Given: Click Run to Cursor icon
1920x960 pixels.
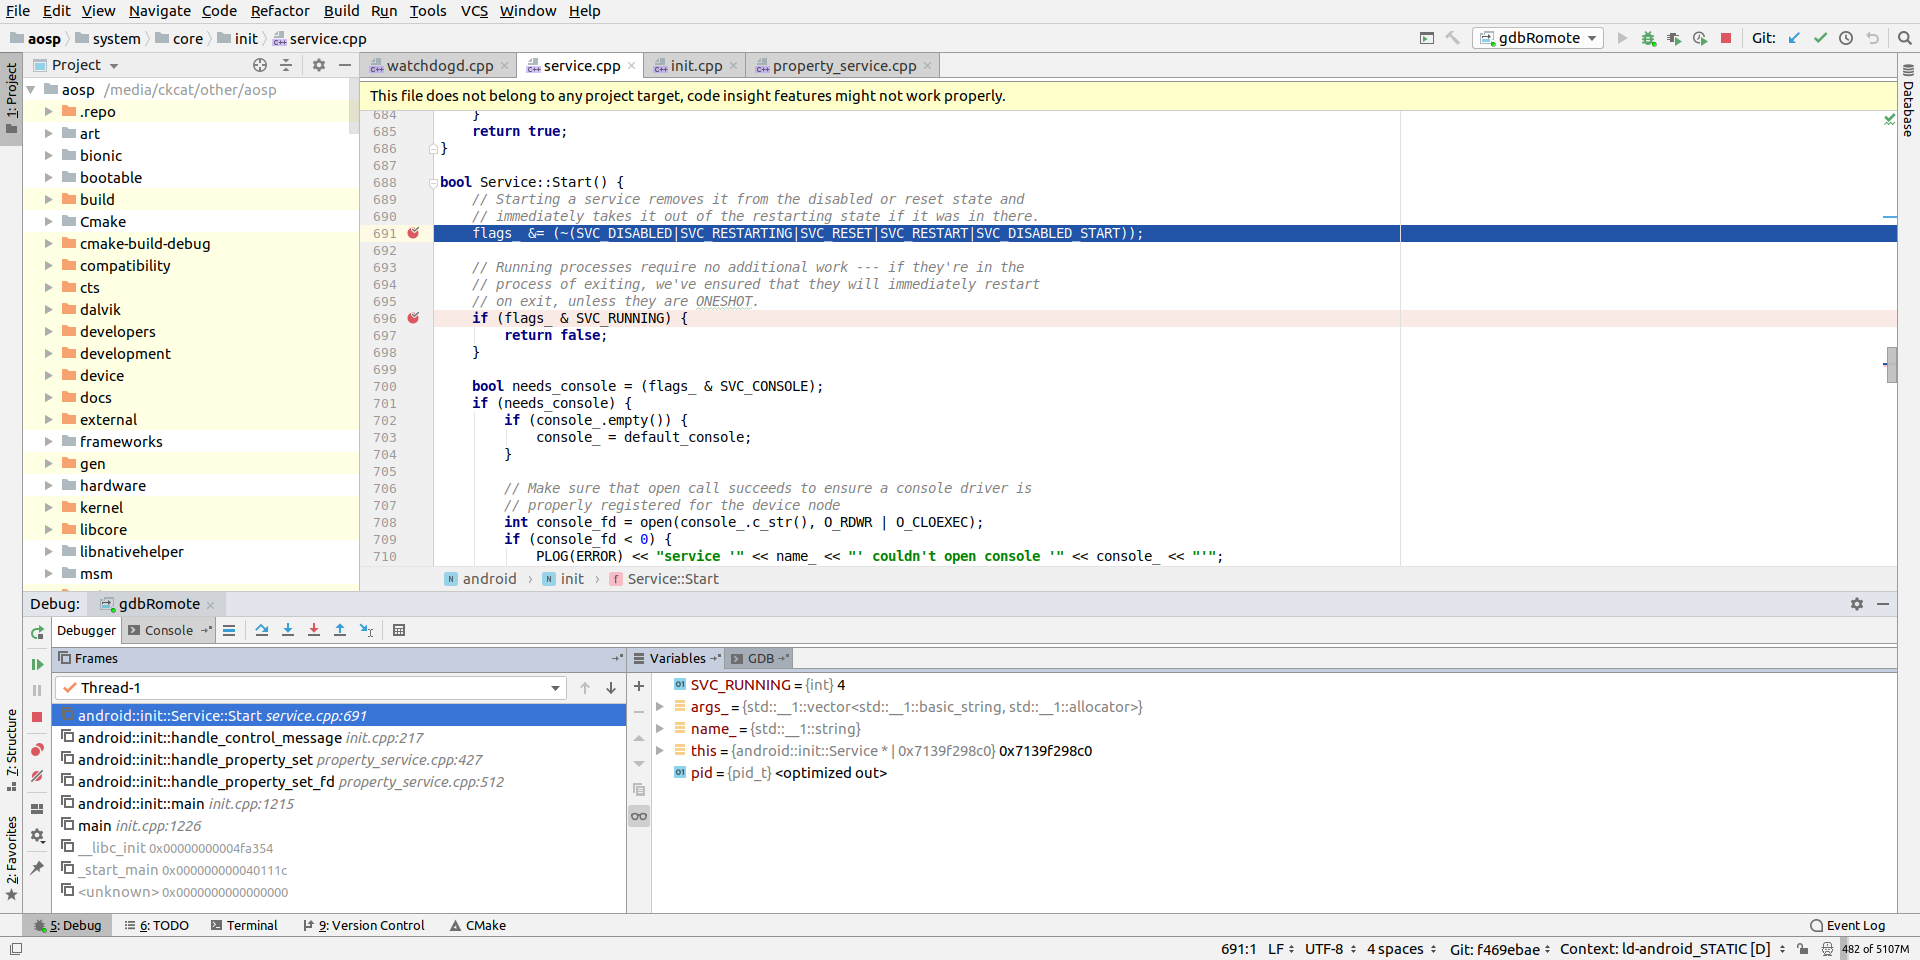Looking at the screenshot, I should click(366, 630).
